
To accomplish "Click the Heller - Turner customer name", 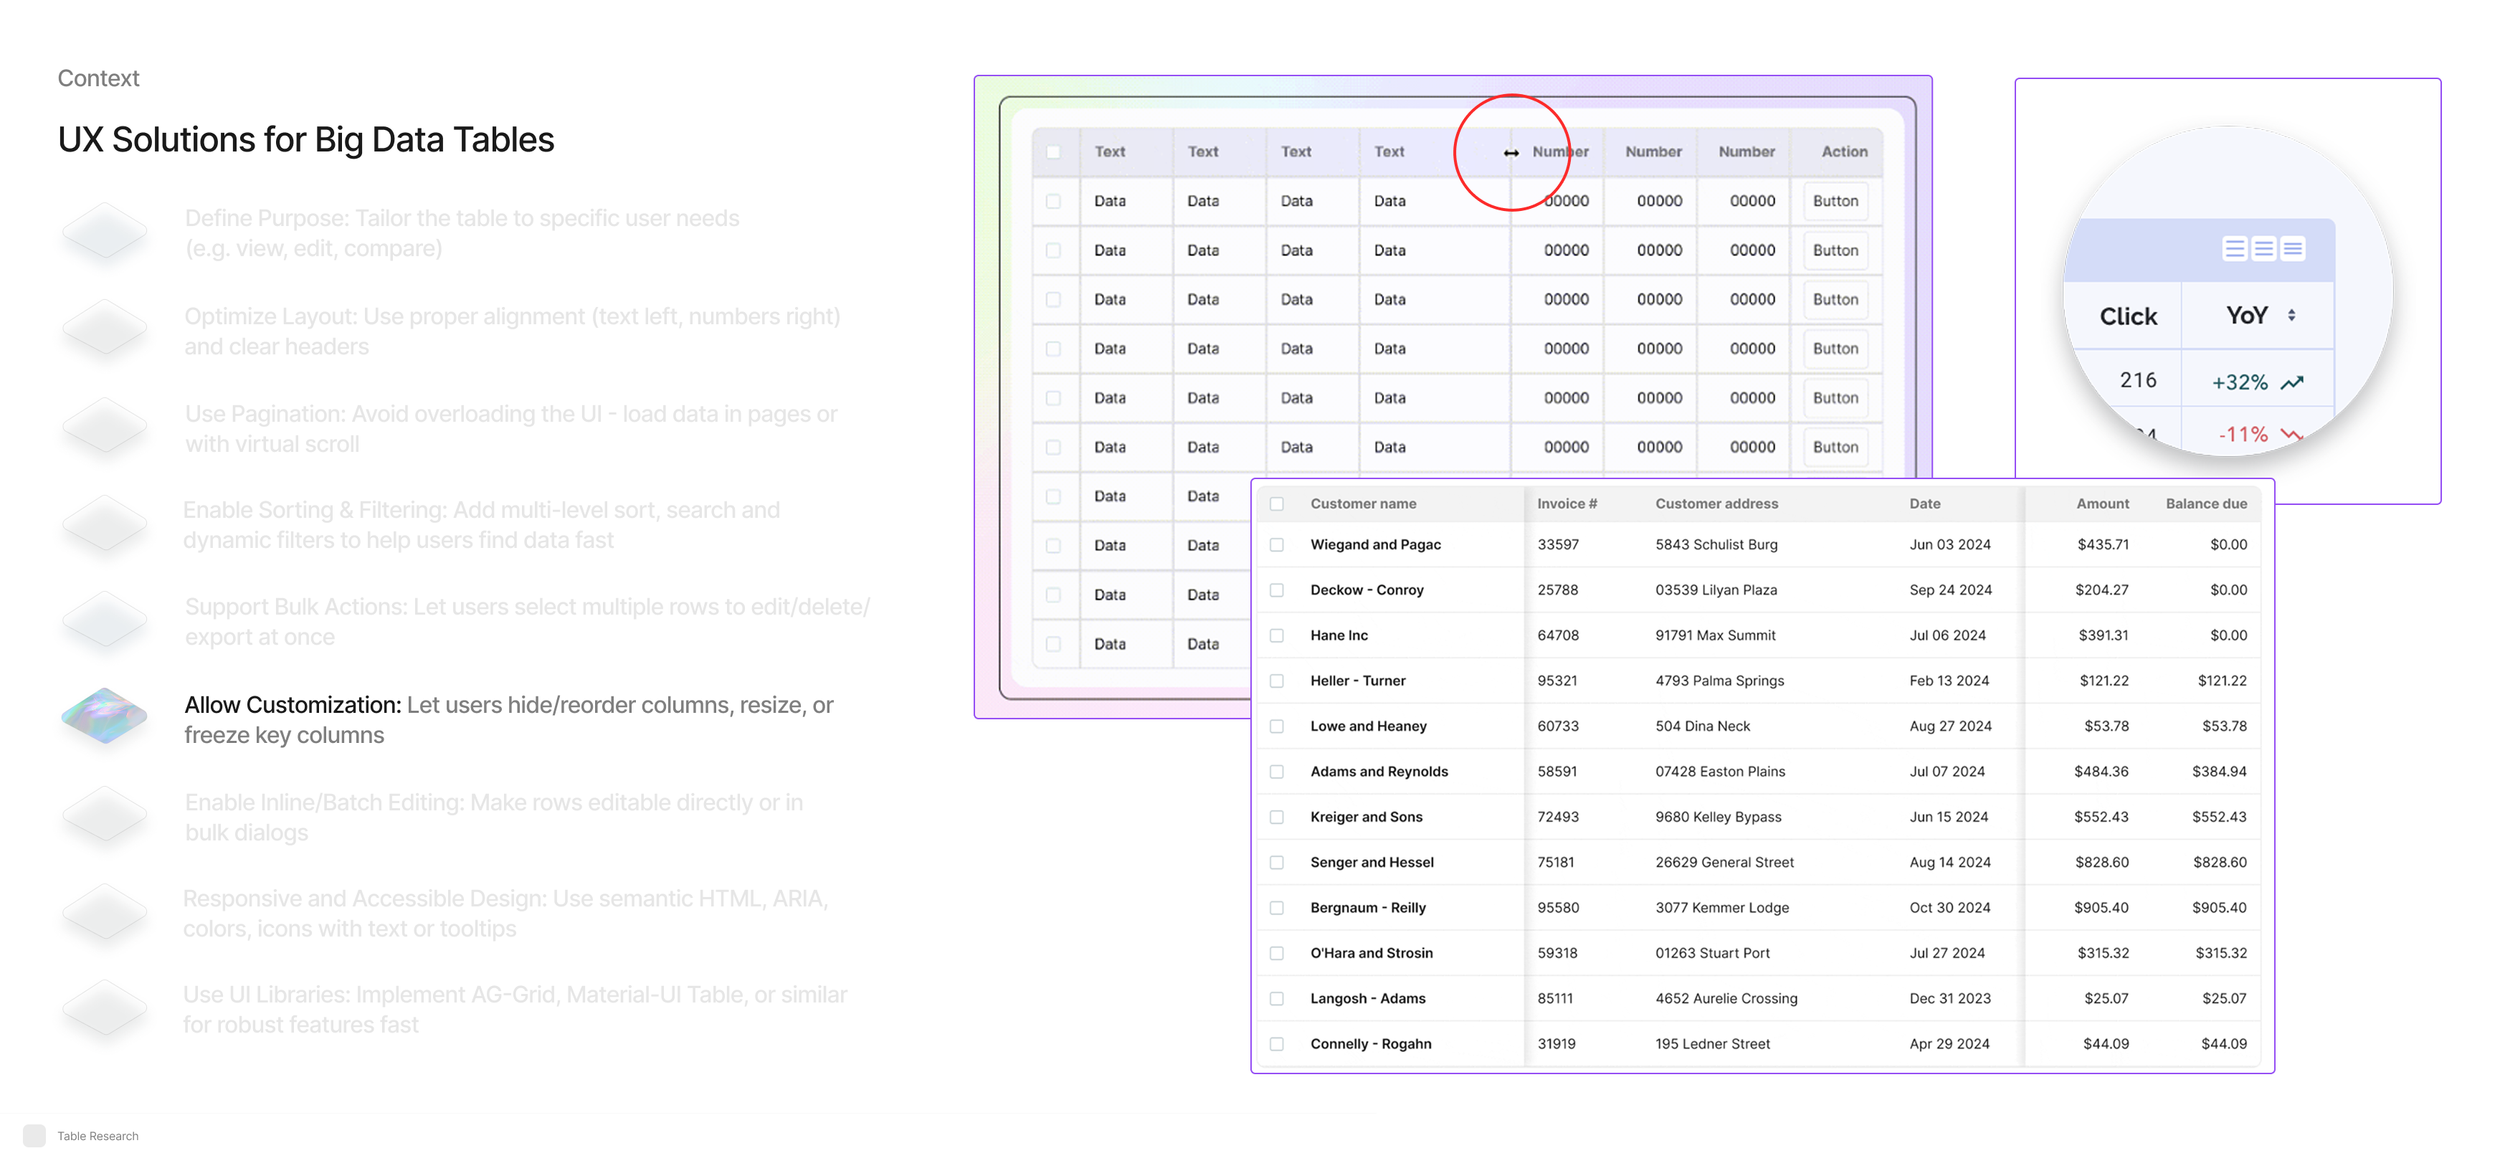I will click(1357, 681).
